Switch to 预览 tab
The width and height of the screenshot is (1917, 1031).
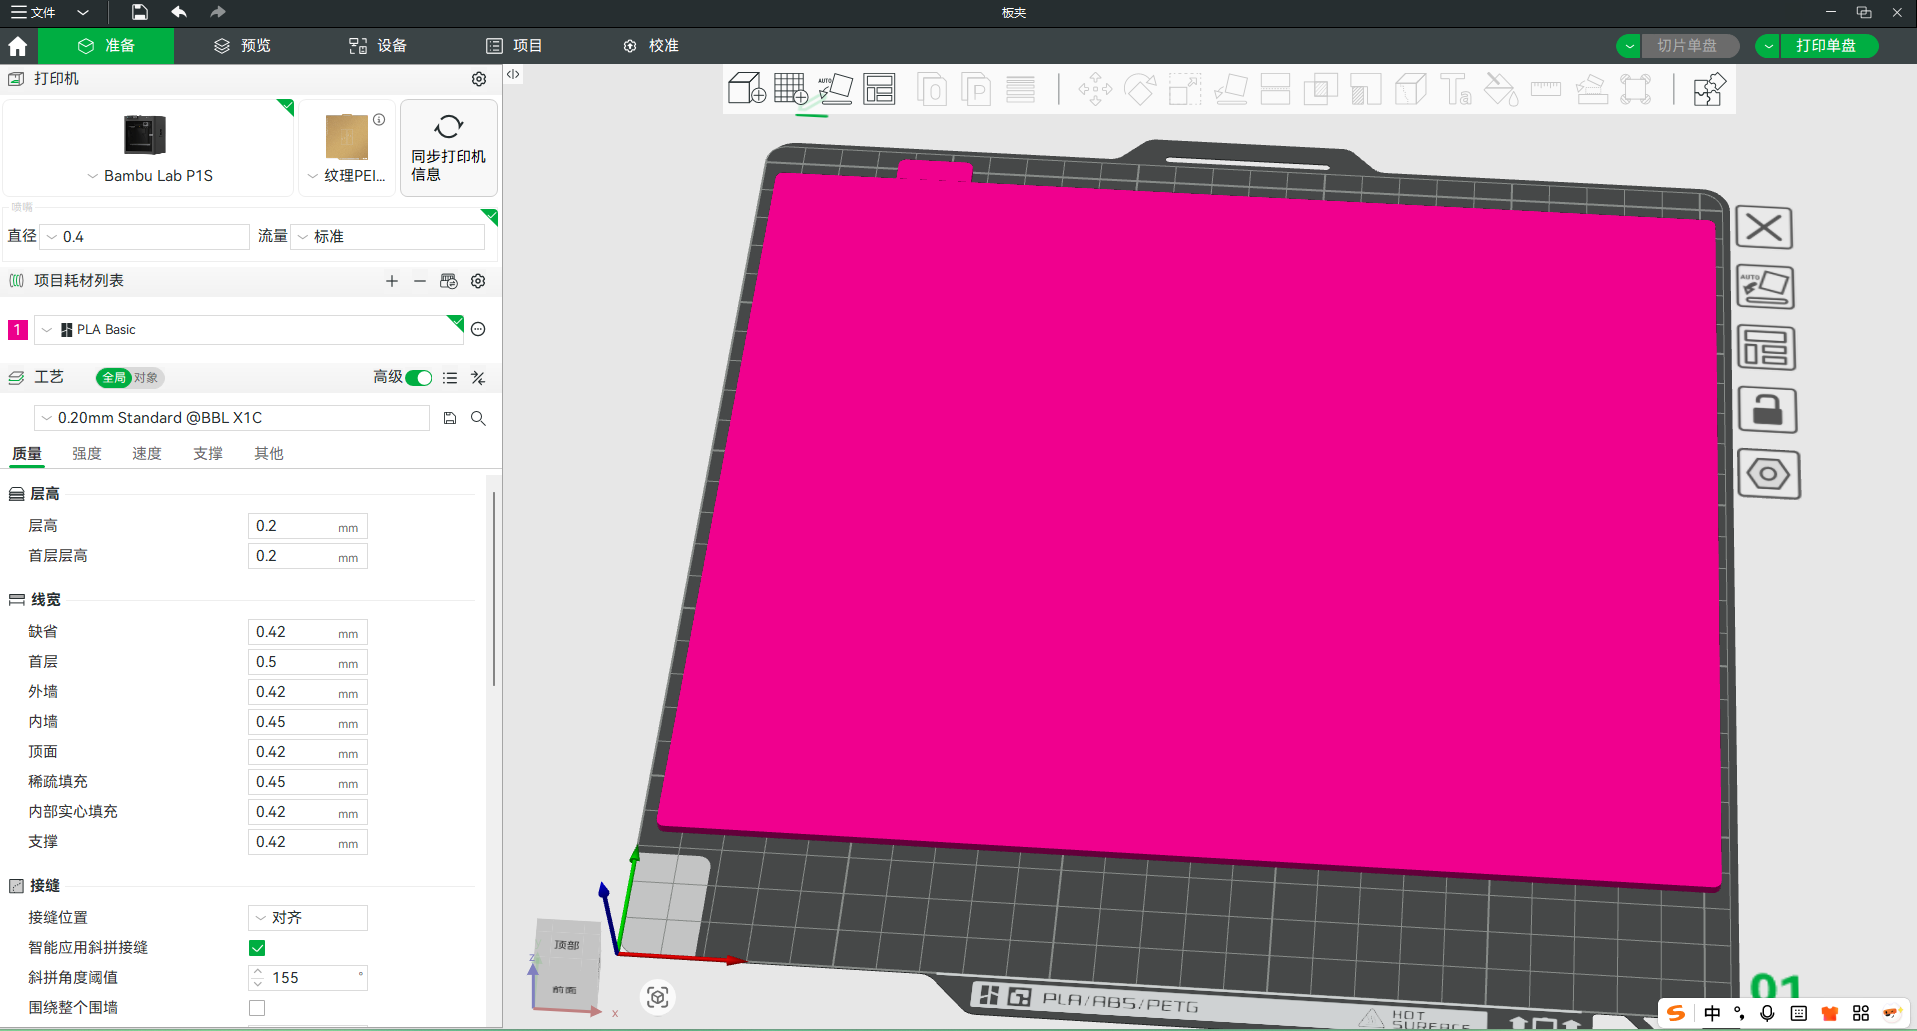[242, 46]
